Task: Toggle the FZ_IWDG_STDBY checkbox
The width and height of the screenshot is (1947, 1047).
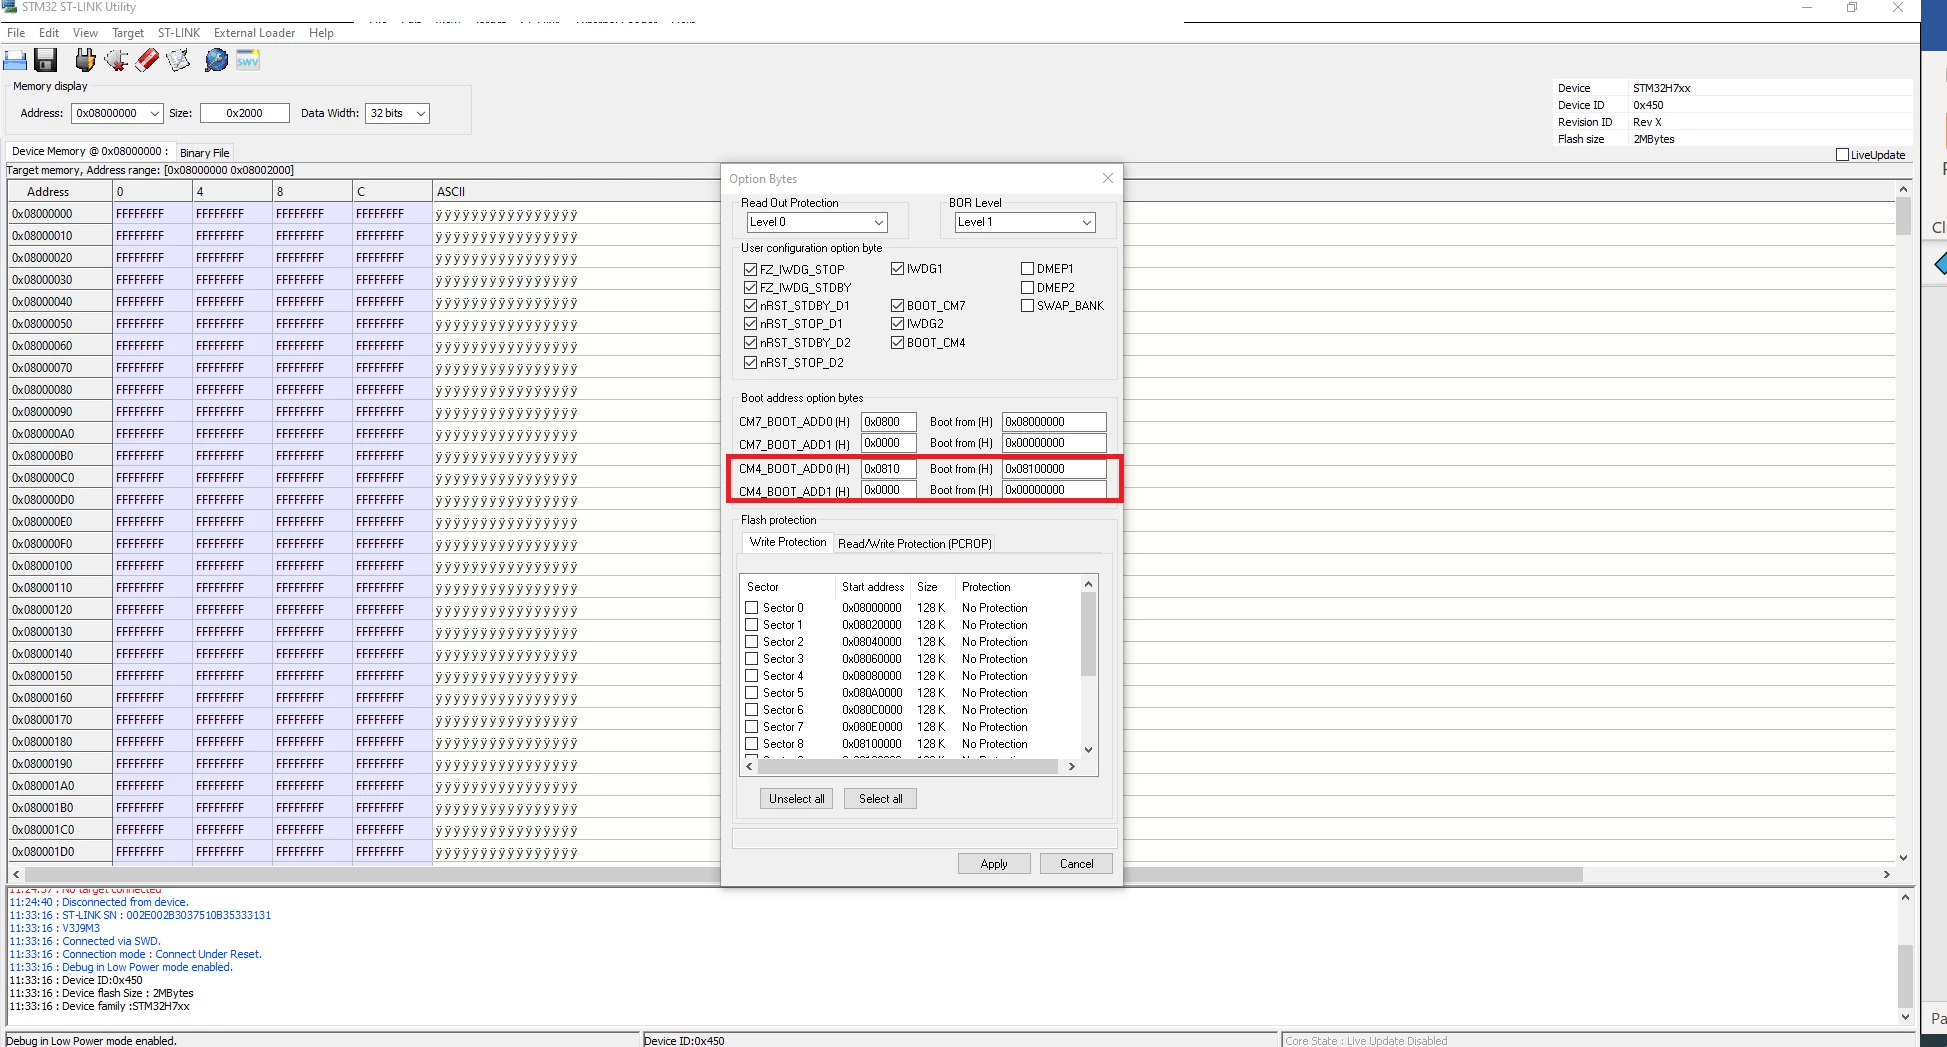Action: click(x=750, y=287)
